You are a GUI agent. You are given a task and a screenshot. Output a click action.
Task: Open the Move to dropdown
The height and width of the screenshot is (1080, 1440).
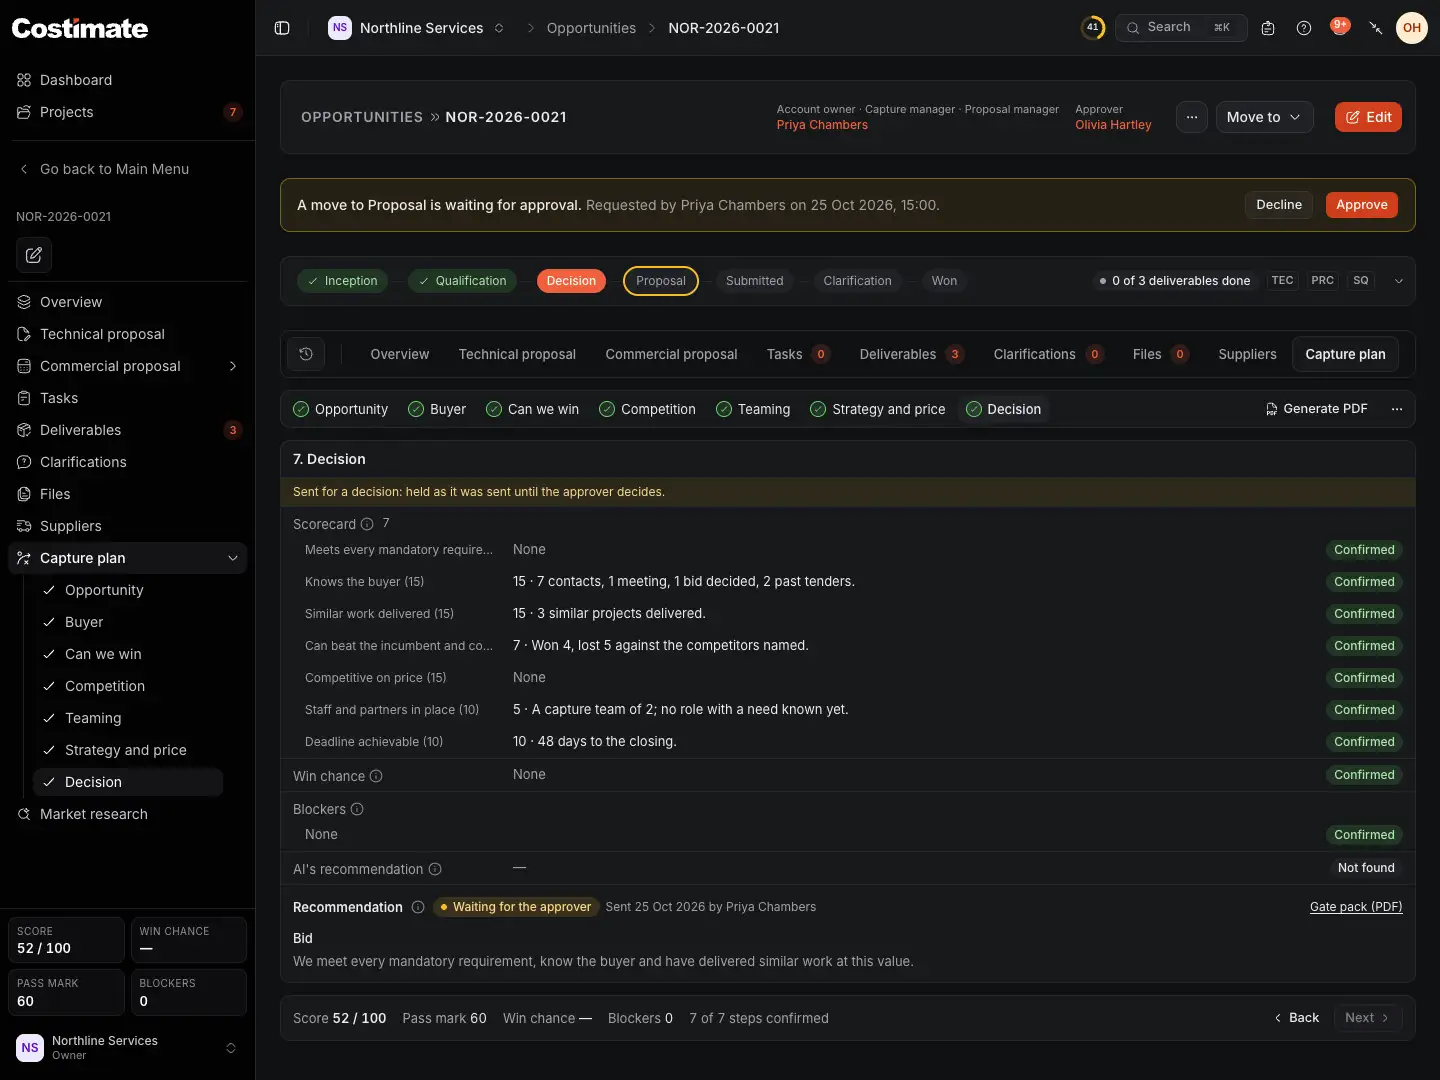[x=1264, y=117]
